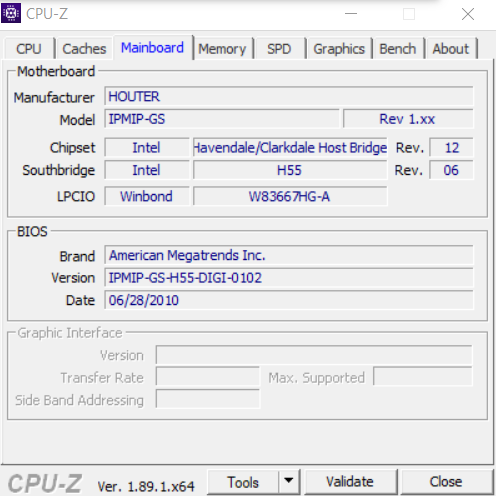Select the Memory tab

223,49
